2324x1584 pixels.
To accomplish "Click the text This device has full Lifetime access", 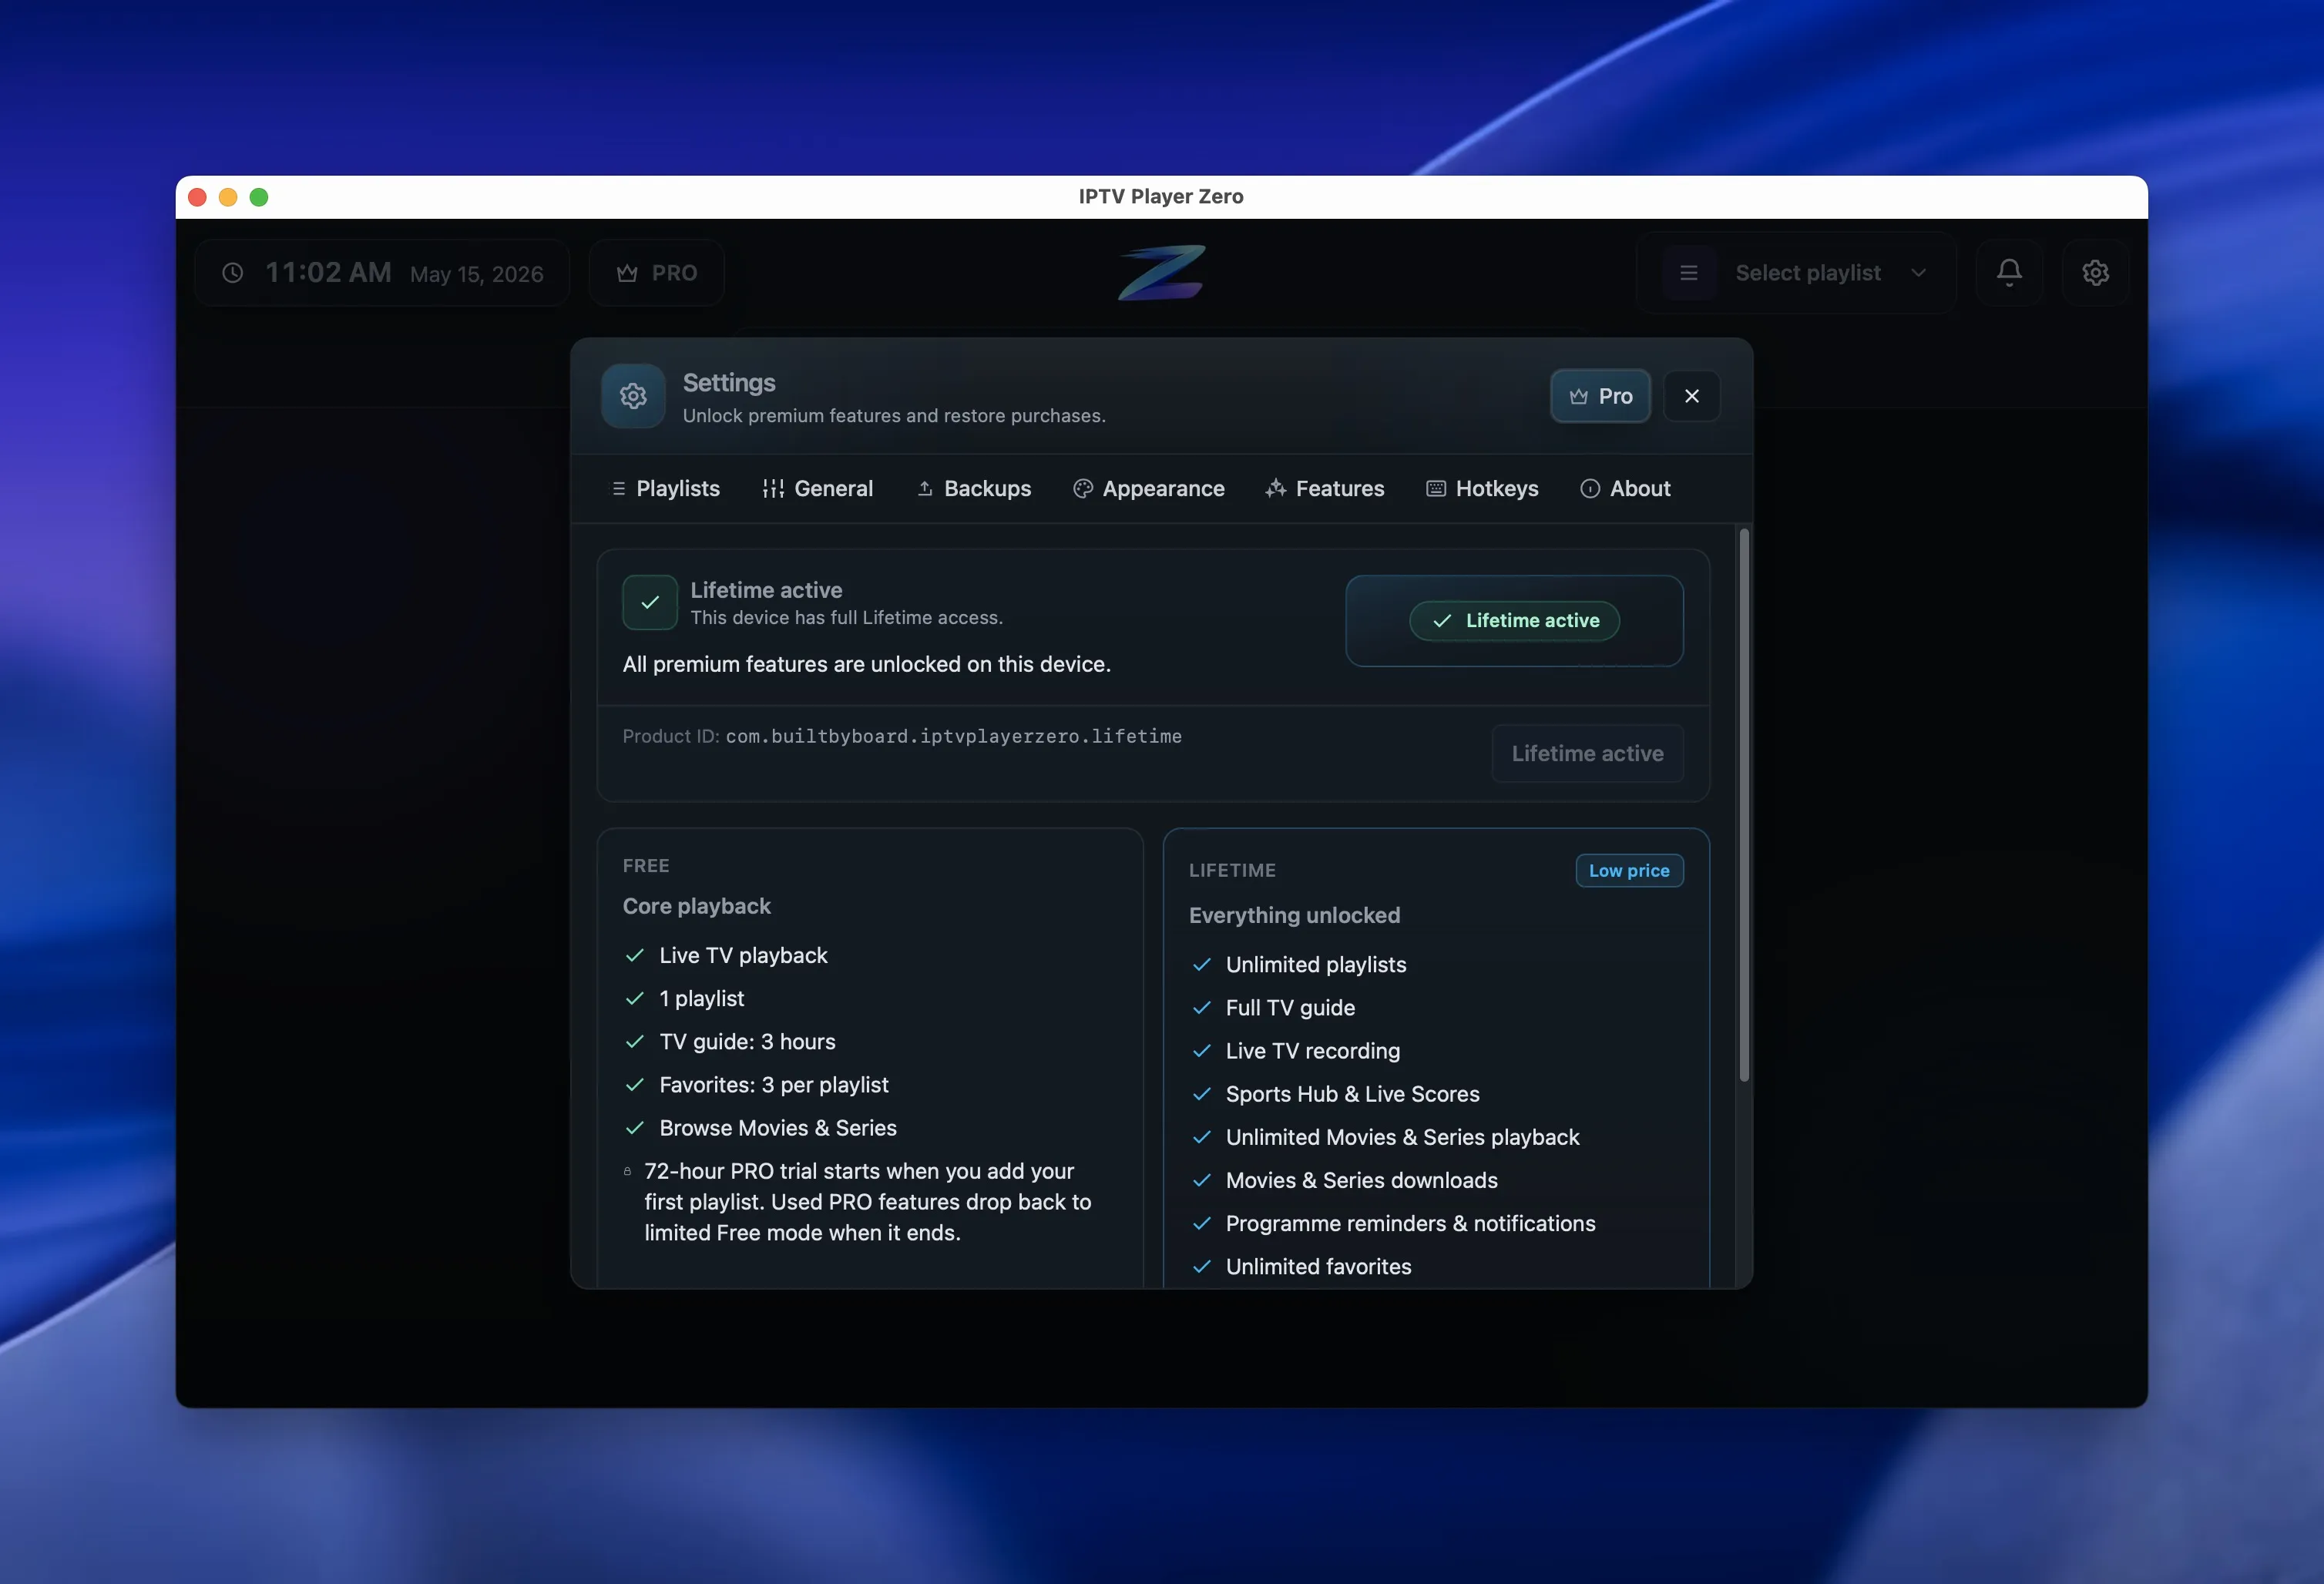I will click(x=846, y=618).
